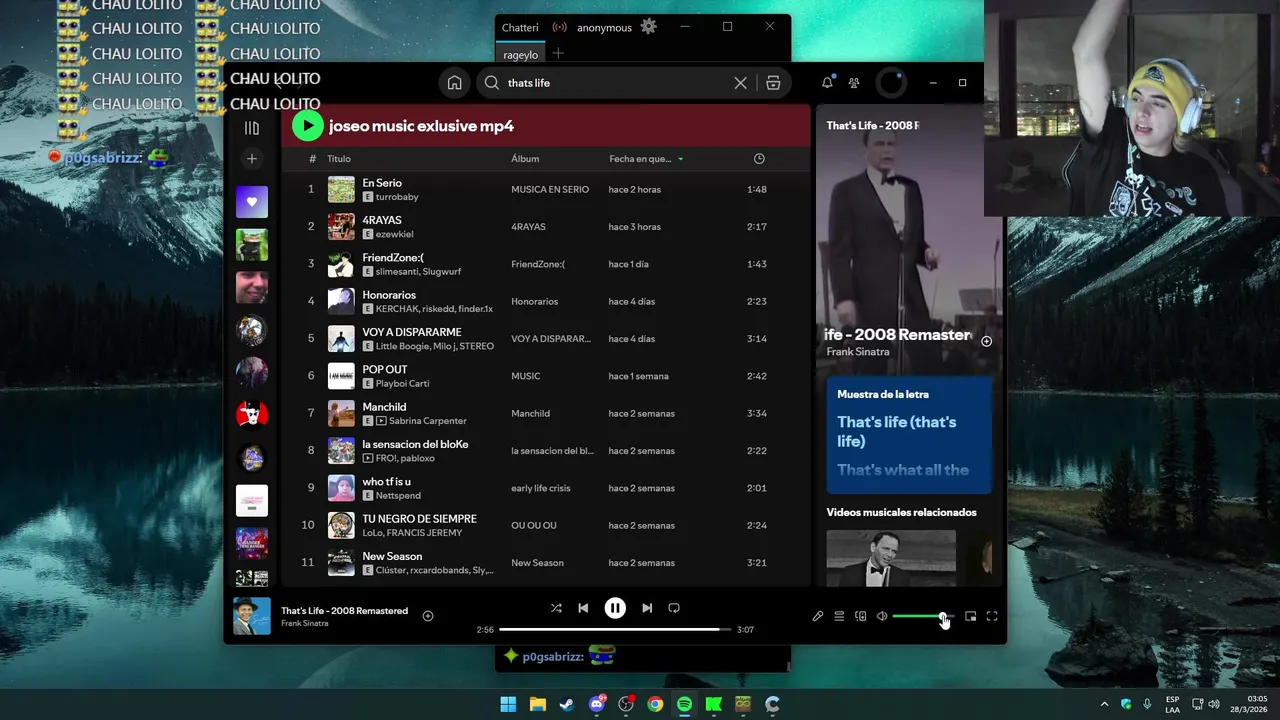Open the Your Library sidebar icon
This screenshot has width=1280, height=720.
(252, 128)
